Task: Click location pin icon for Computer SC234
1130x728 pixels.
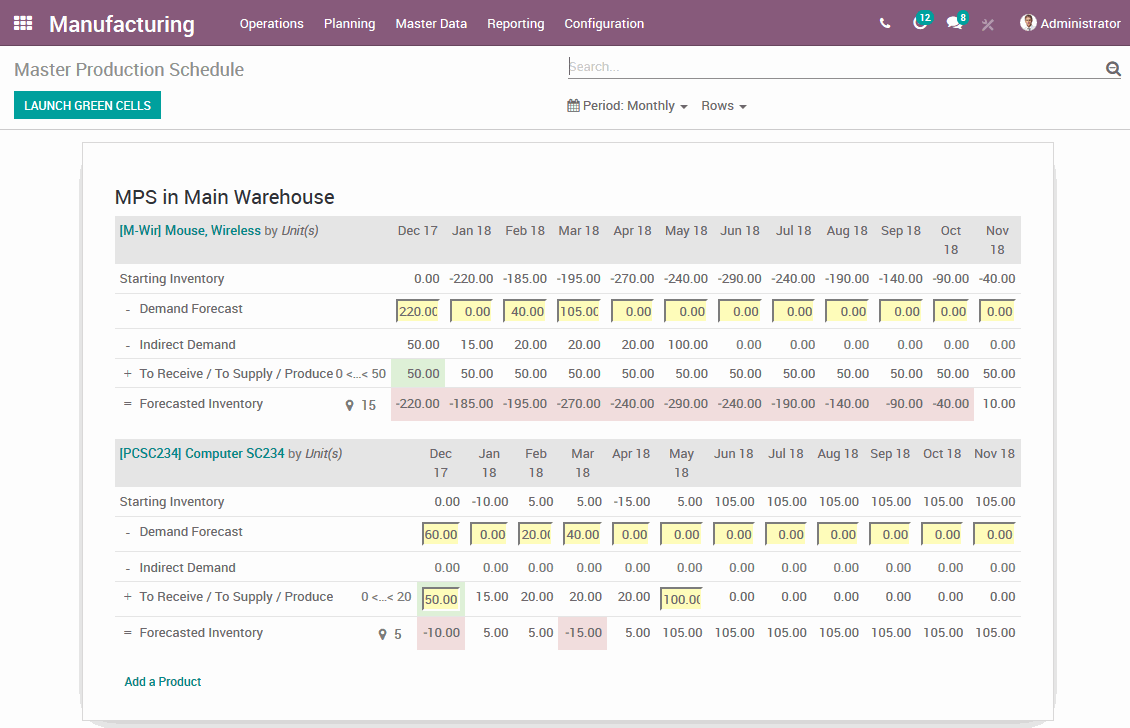Action: click(382, 634)
